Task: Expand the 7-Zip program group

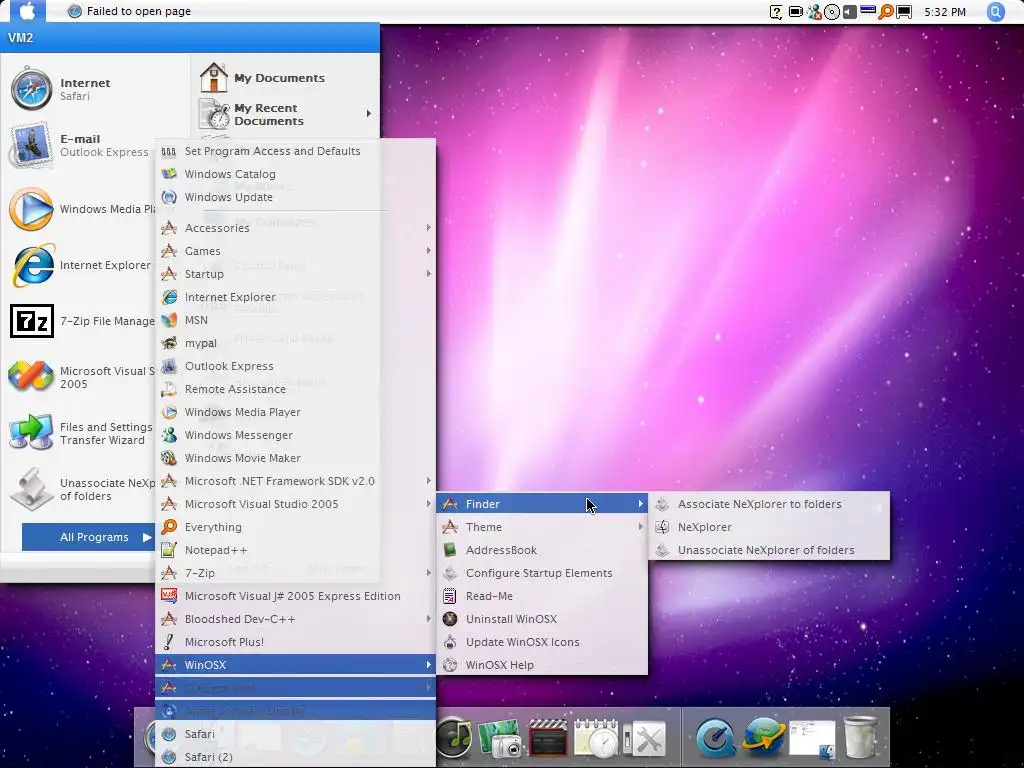Action: 296,573
